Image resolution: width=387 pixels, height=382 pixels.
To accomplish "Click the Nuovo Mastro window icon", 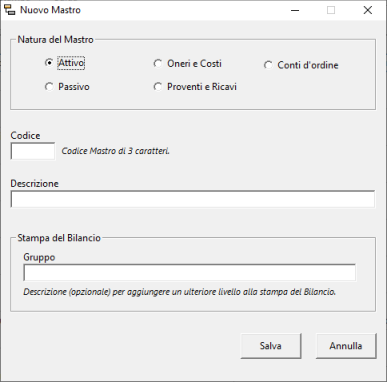I will point(10,10).
